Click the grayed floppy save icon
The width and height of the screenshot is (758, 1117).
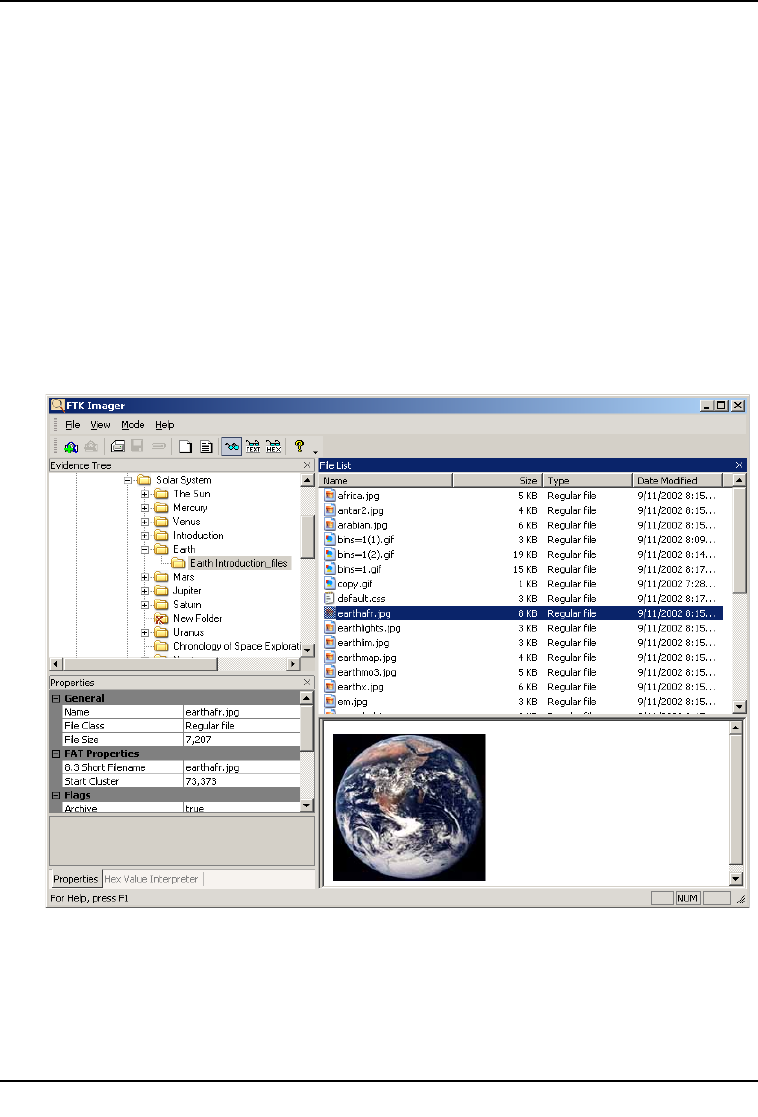[137, 447]
